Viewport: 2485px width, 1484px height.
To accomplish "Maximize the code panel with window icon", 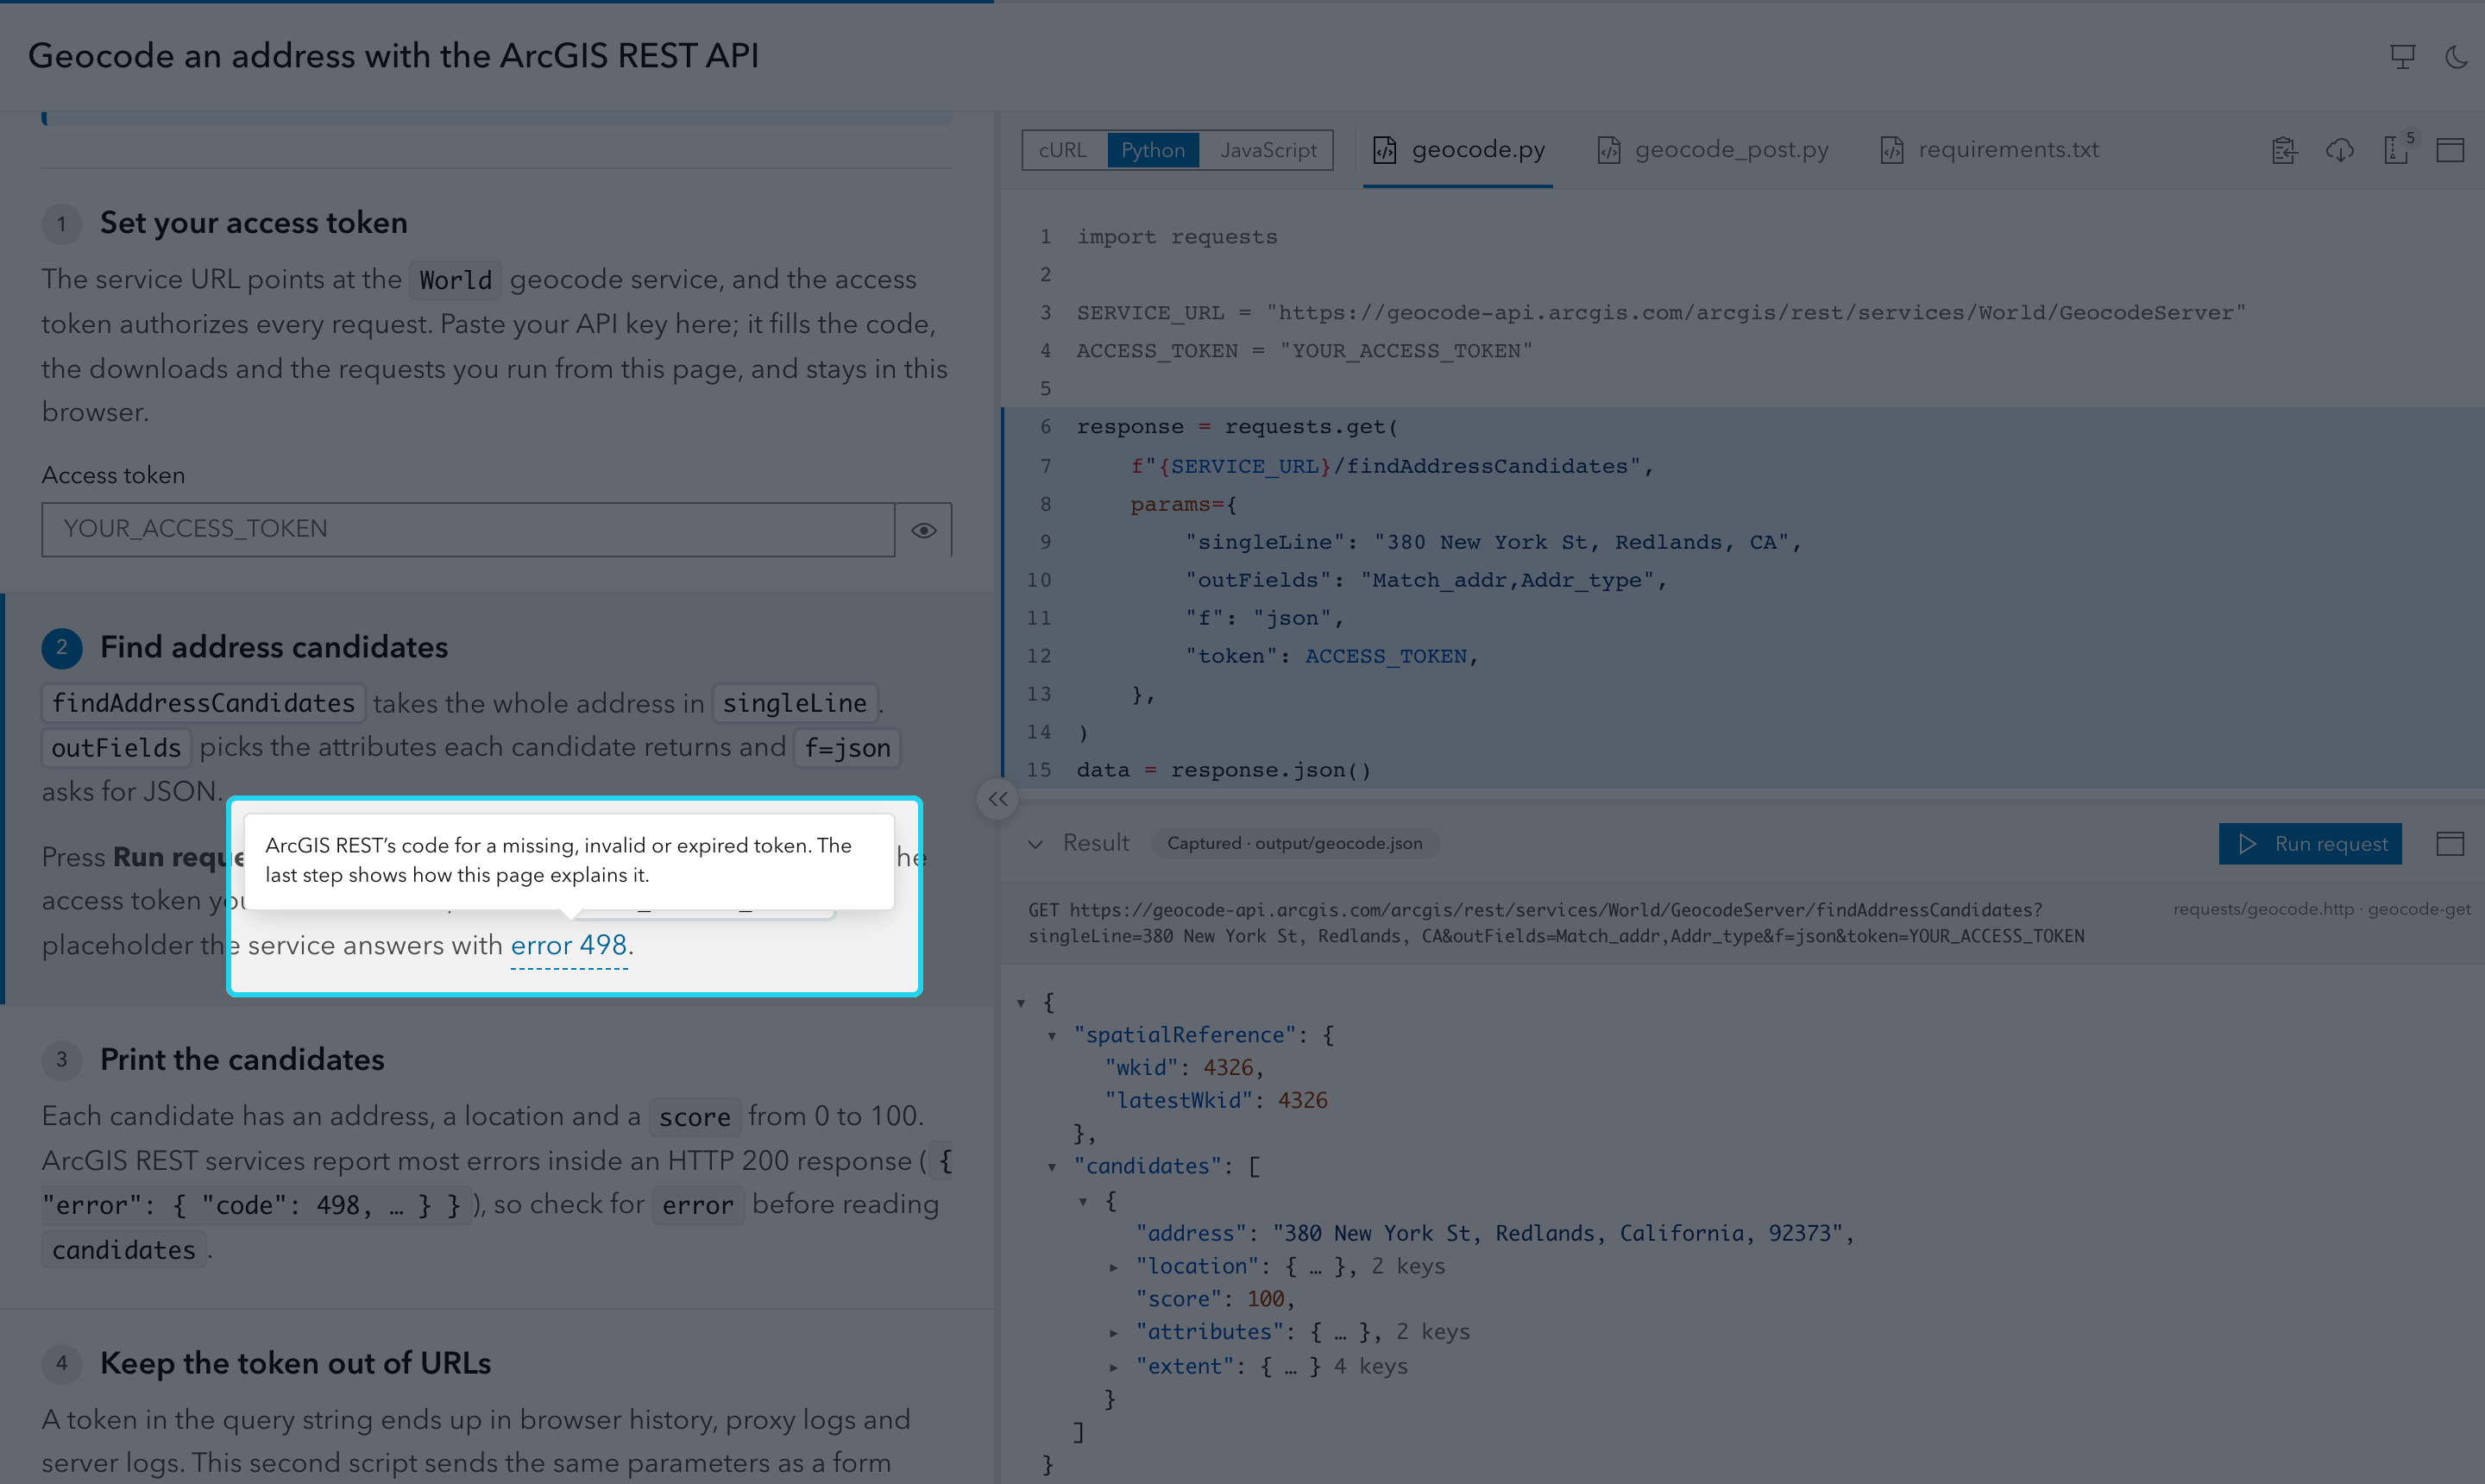I will [x=2450, y=150].
